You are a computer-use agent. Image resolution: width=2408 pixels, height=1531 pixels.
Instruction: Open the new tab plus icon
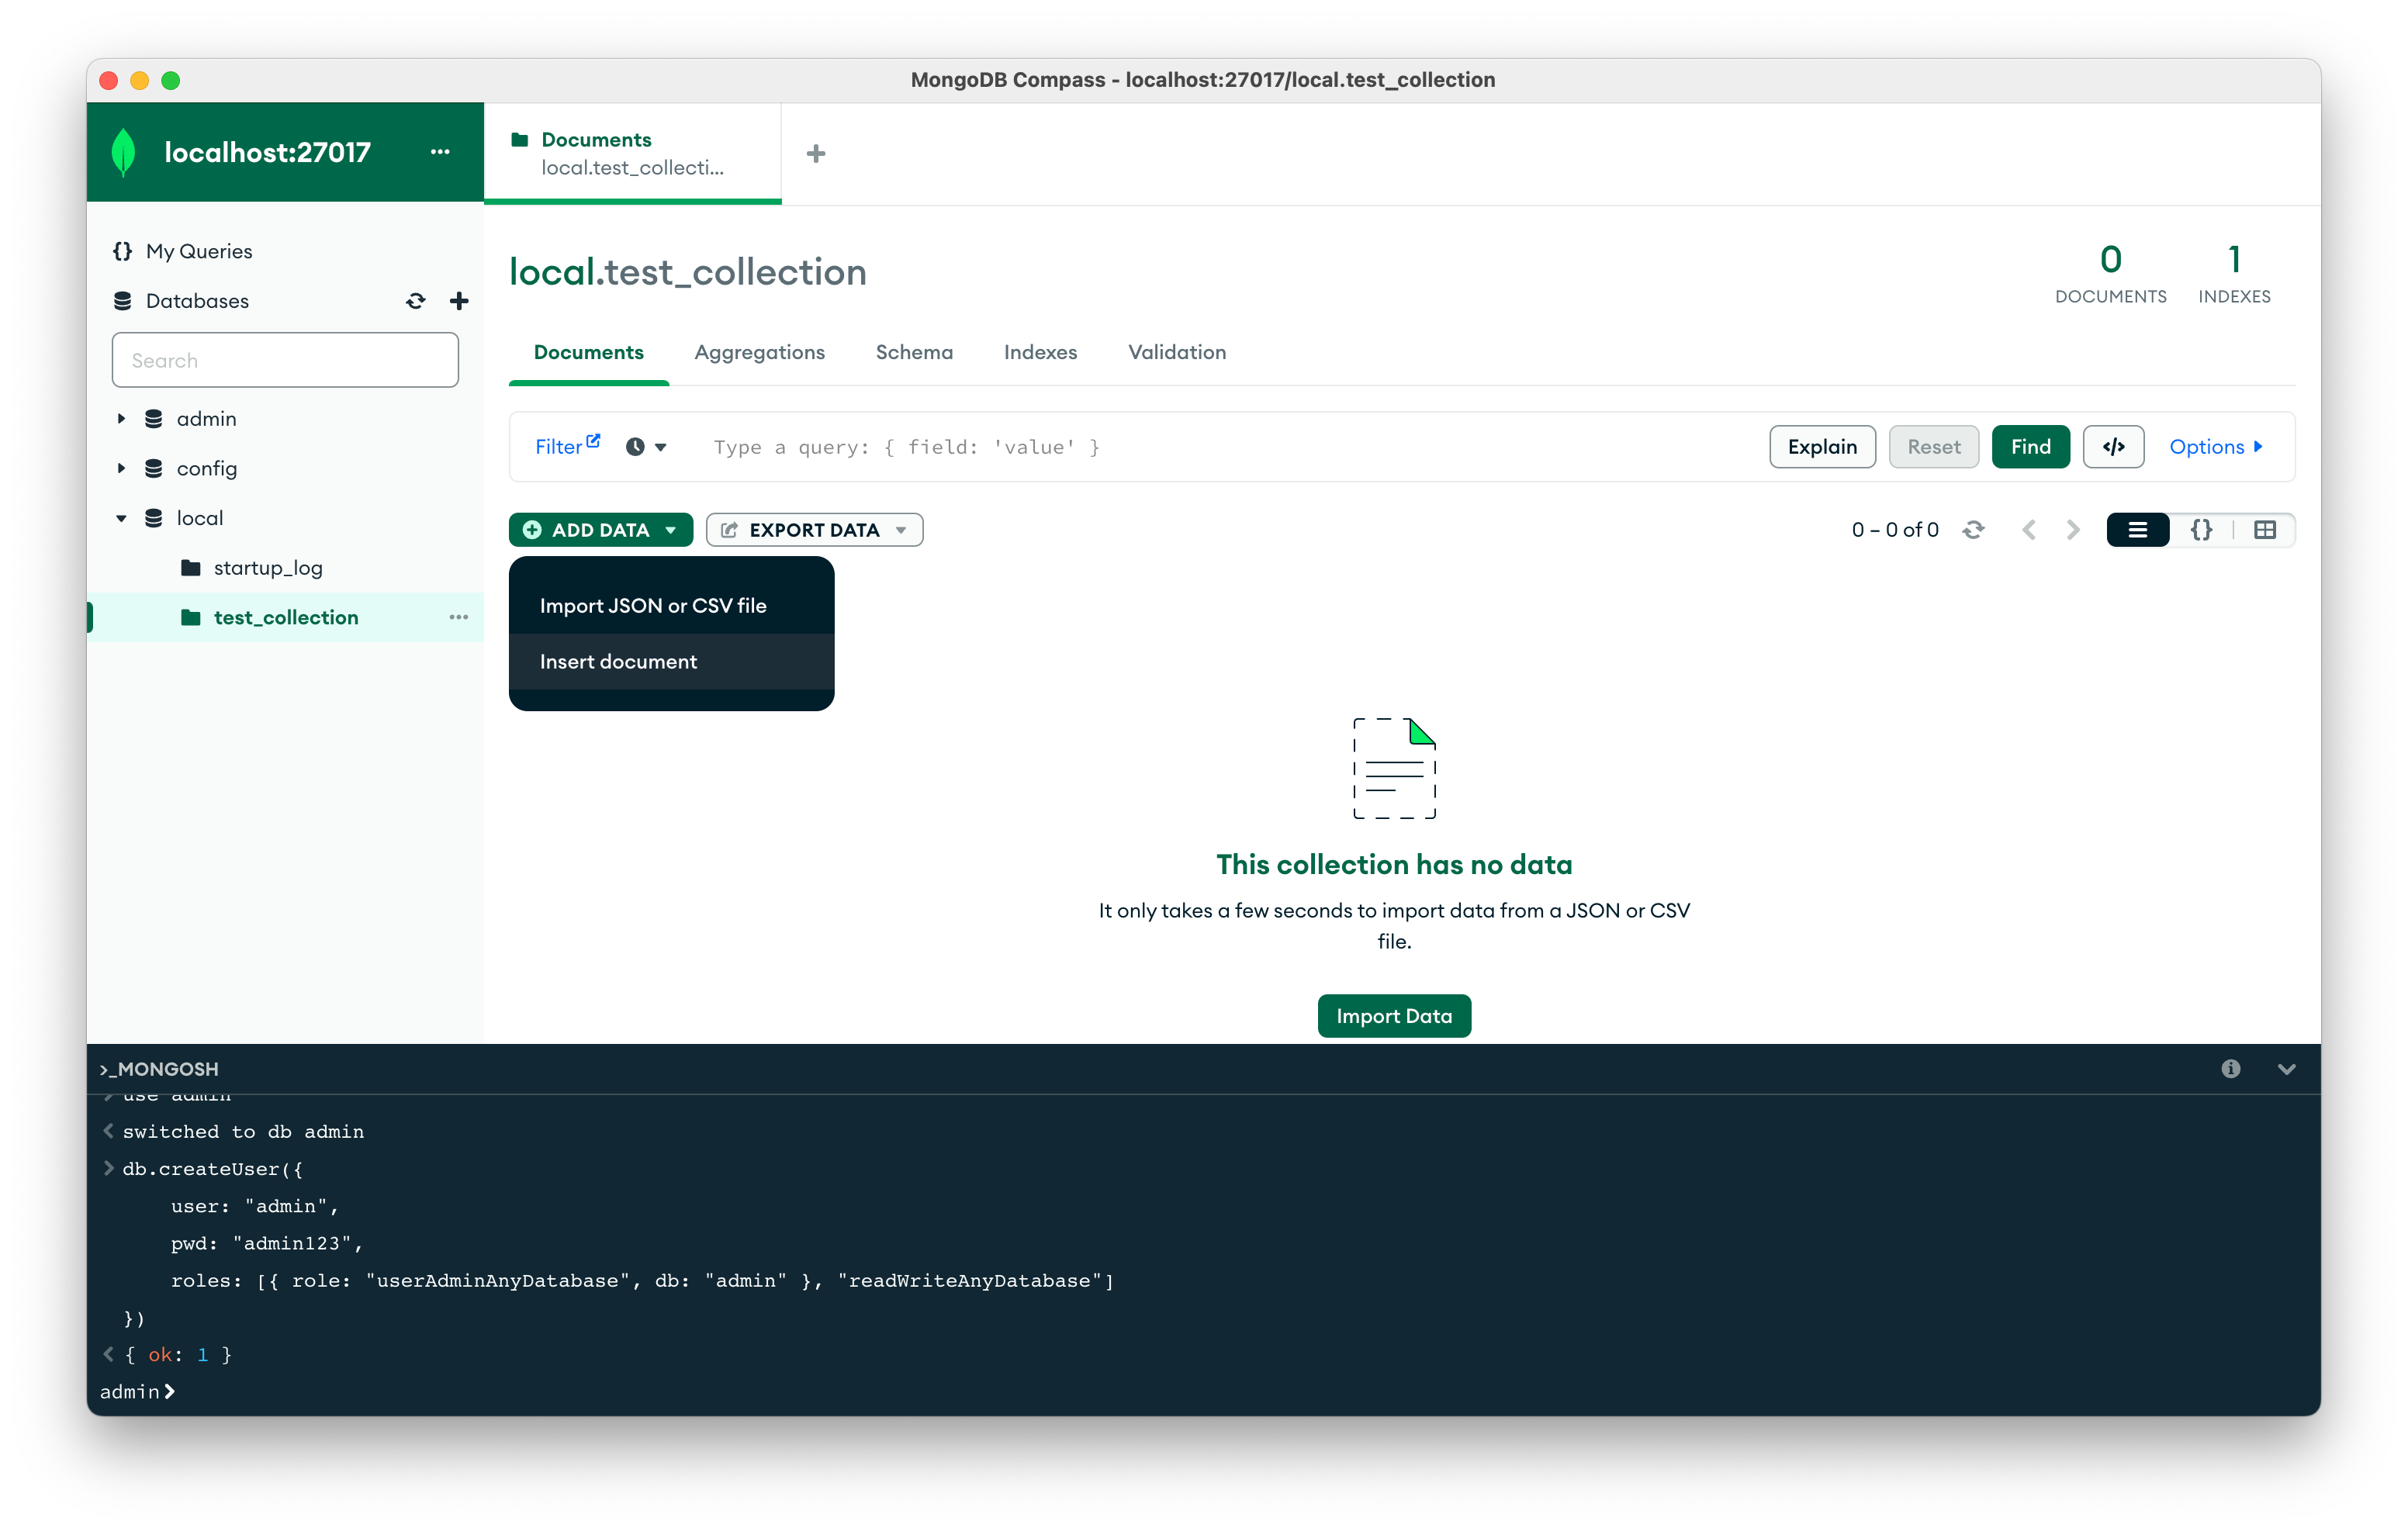pyautogui.click(x=816, y=154)
